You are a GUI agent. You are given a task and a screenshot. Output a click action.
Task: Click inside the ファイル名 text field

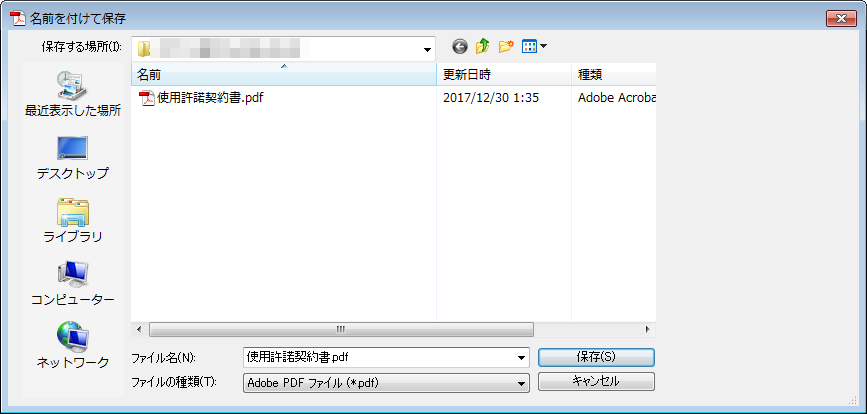[379, 358]
